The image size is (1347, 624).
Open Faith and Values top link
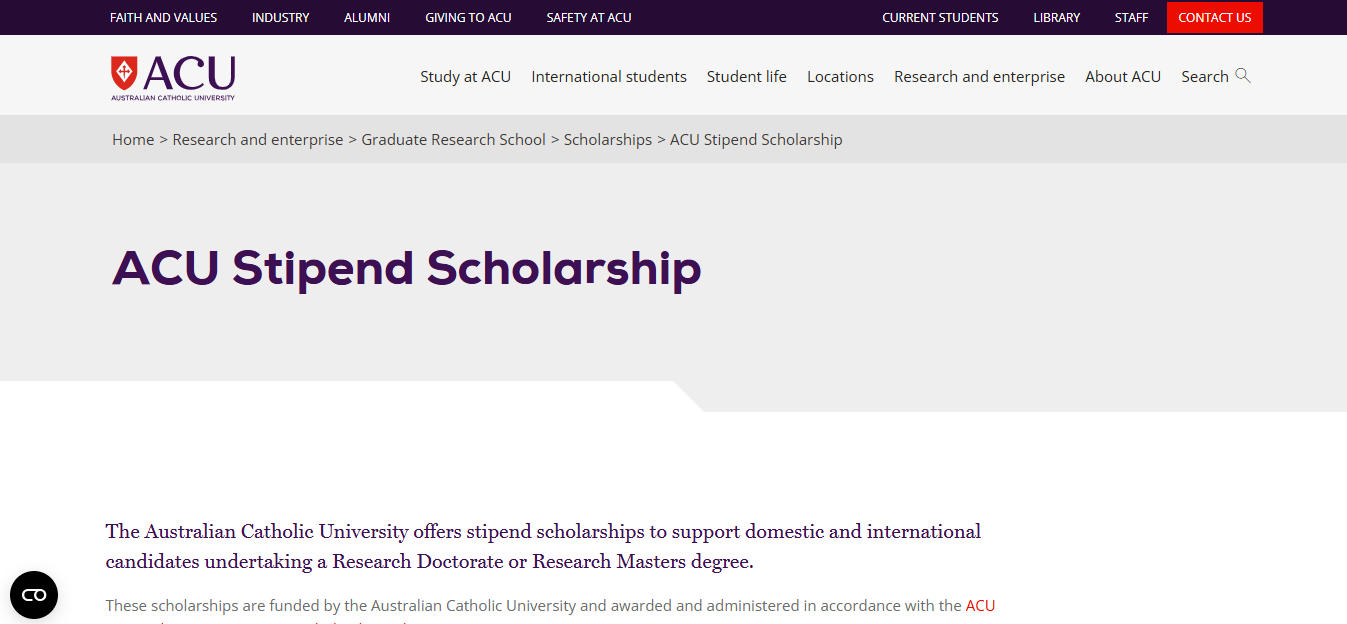[163, 17]
